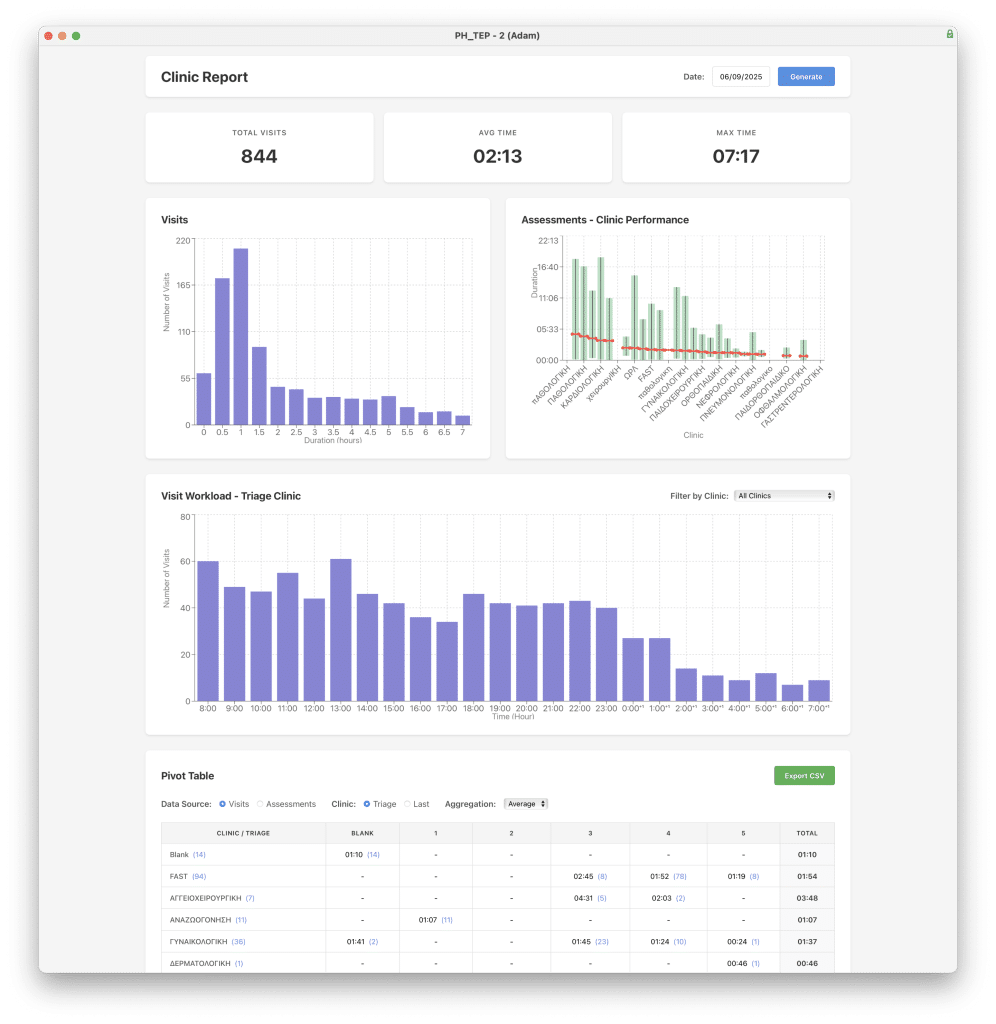Open the (7) count beside ΑΓΓΕΙΟΧΕΙΡΟΥΡΓΙΚΗ
The height and width of the screenshot is (1024, 996).
tap(250, 898)
